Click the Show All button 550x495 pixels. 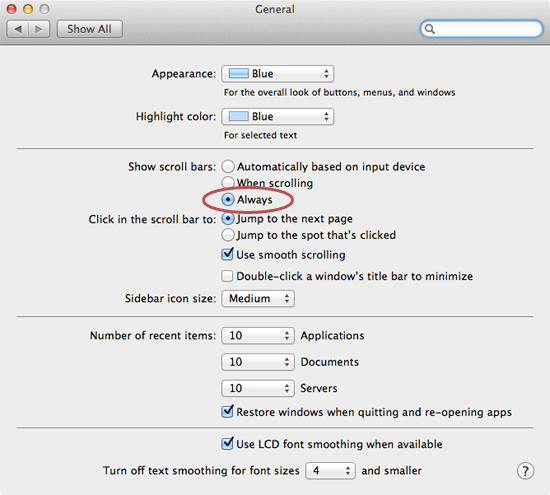tap(89, 29)
